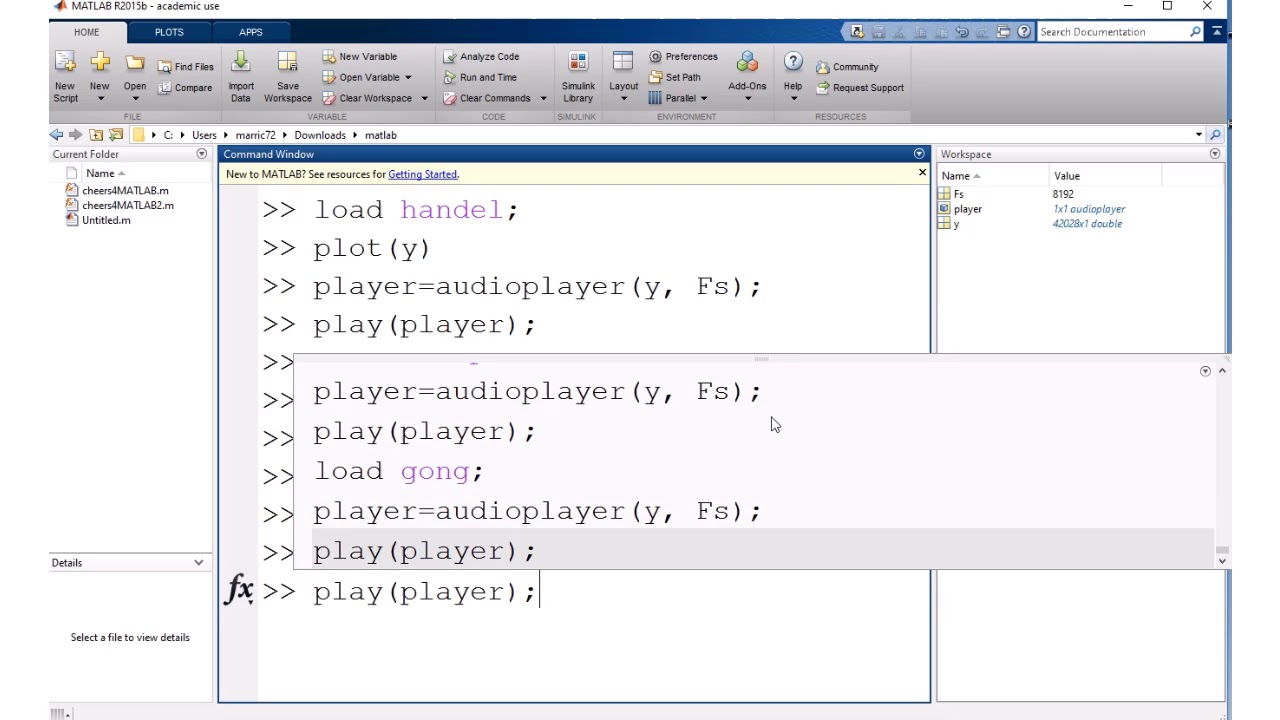
Task: Click the quick access help icon
Action: coord(1024,32)
